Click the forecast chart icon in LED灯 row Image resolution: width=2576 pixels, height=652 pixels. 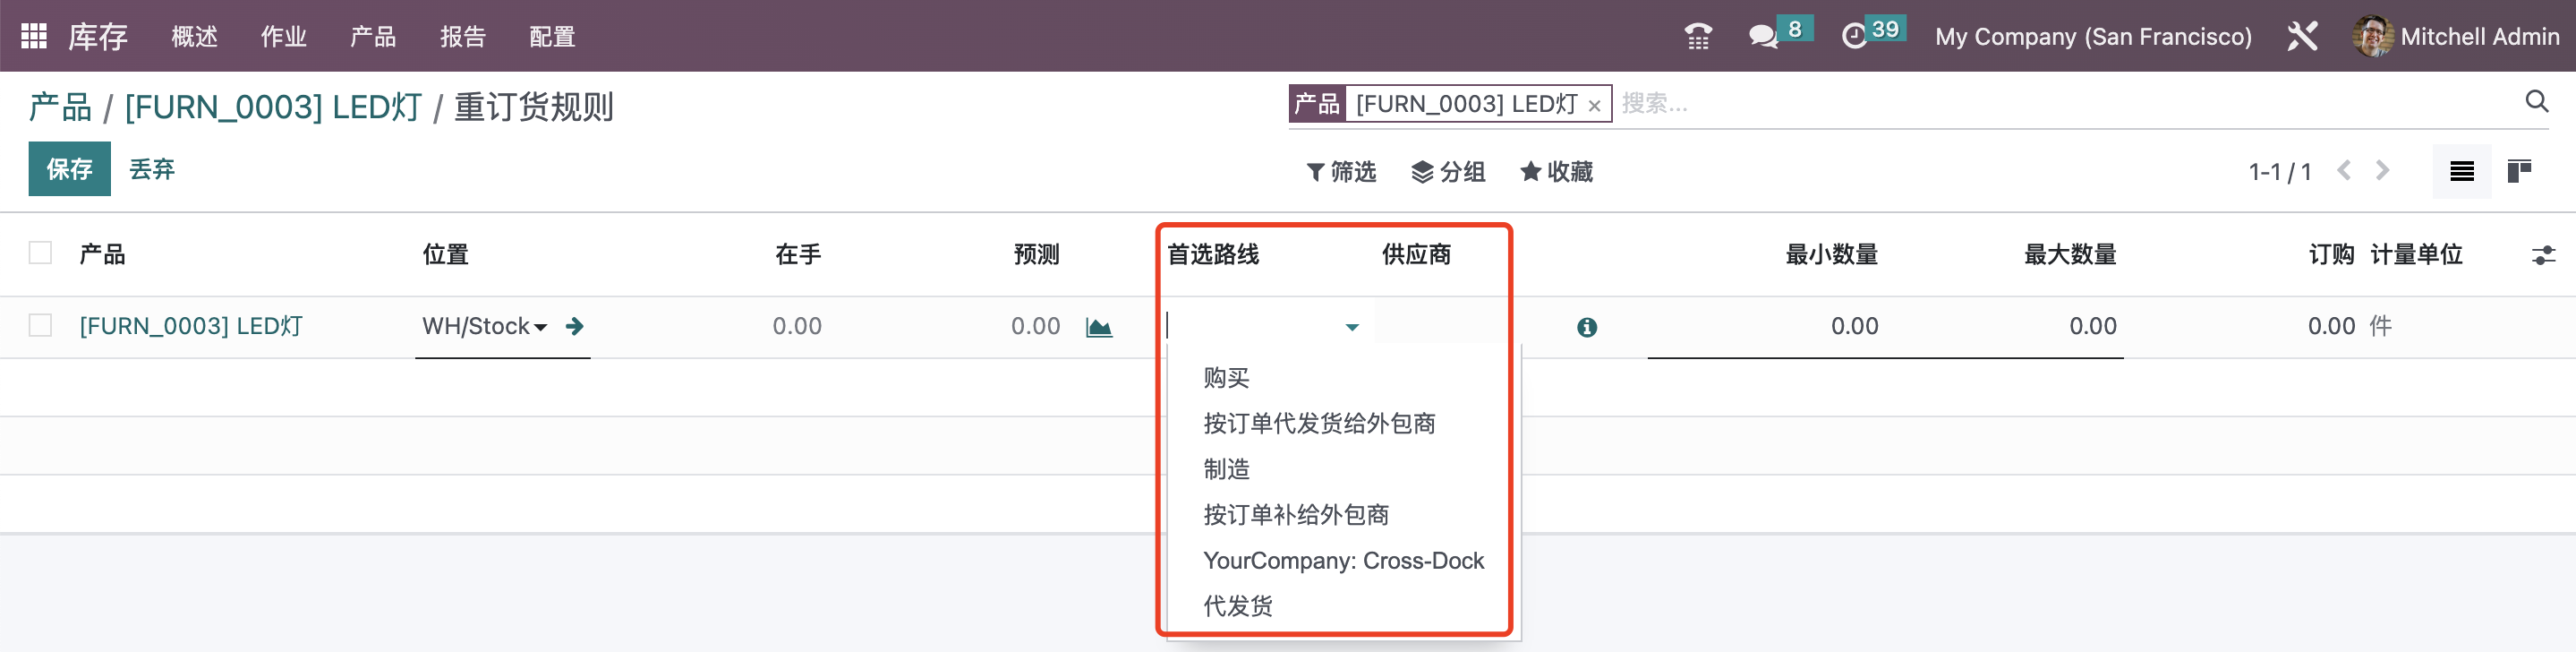(1099, 327)
